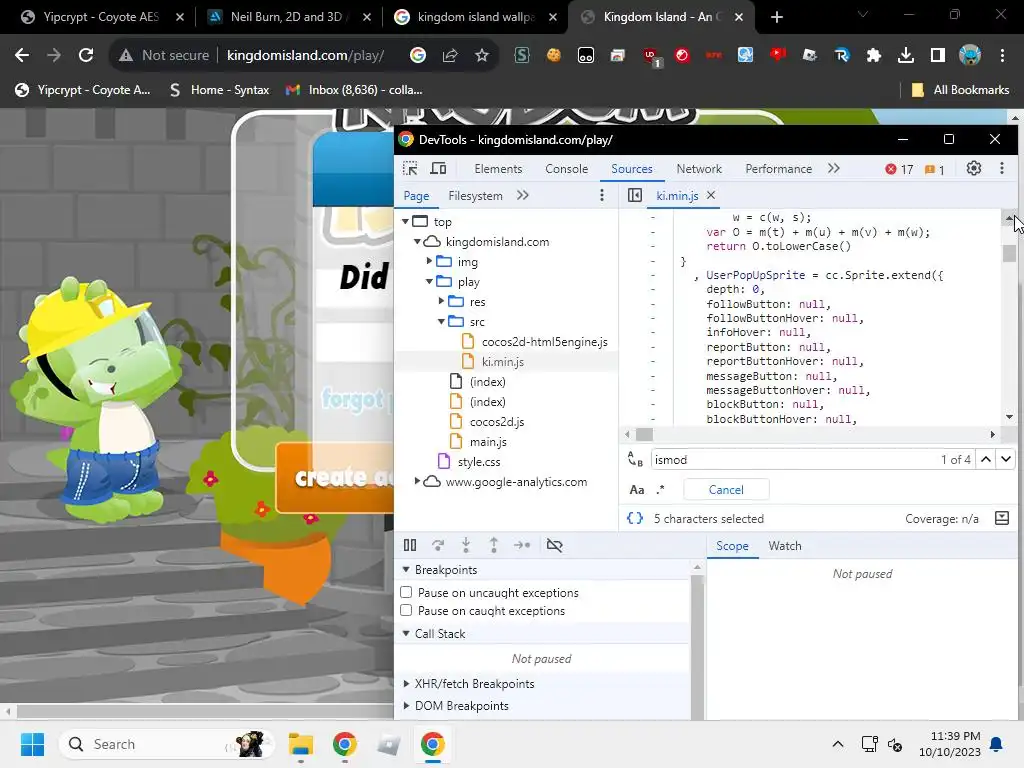Viewport: 1024px width, 768px height.
Task: Toggle regular expression search option
Action: (660, 490)
